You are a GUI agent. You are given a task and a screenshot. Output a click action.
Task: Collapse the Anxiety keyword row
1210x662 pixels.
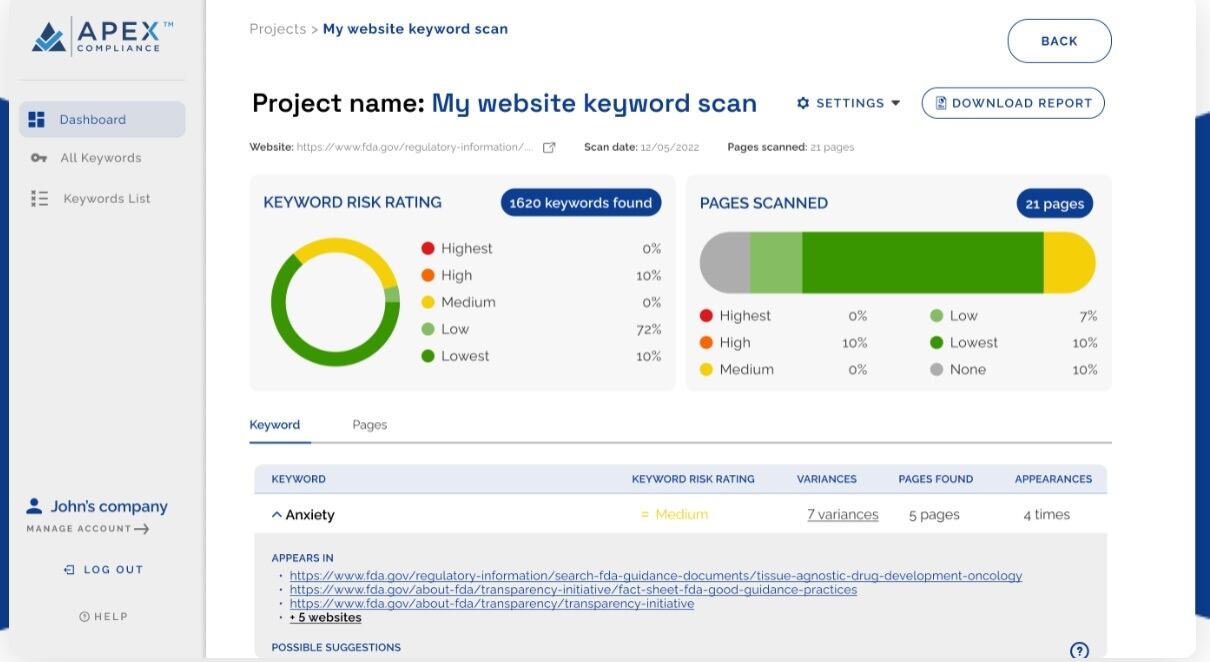click(277, 514)
